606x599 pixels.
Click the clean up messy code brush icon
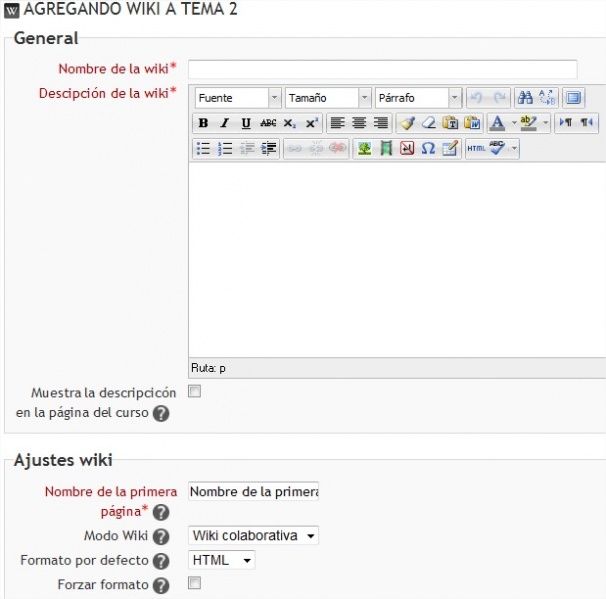pyautogui.click(x=407, y=123)
